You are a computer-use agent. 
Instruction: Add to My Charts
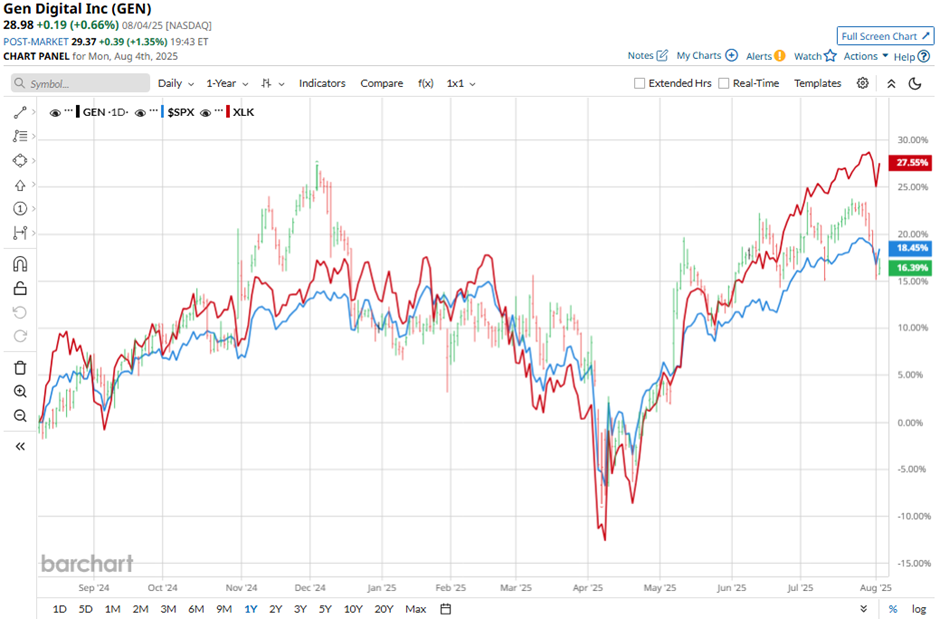pyautogui.click(x=707, y=55)
